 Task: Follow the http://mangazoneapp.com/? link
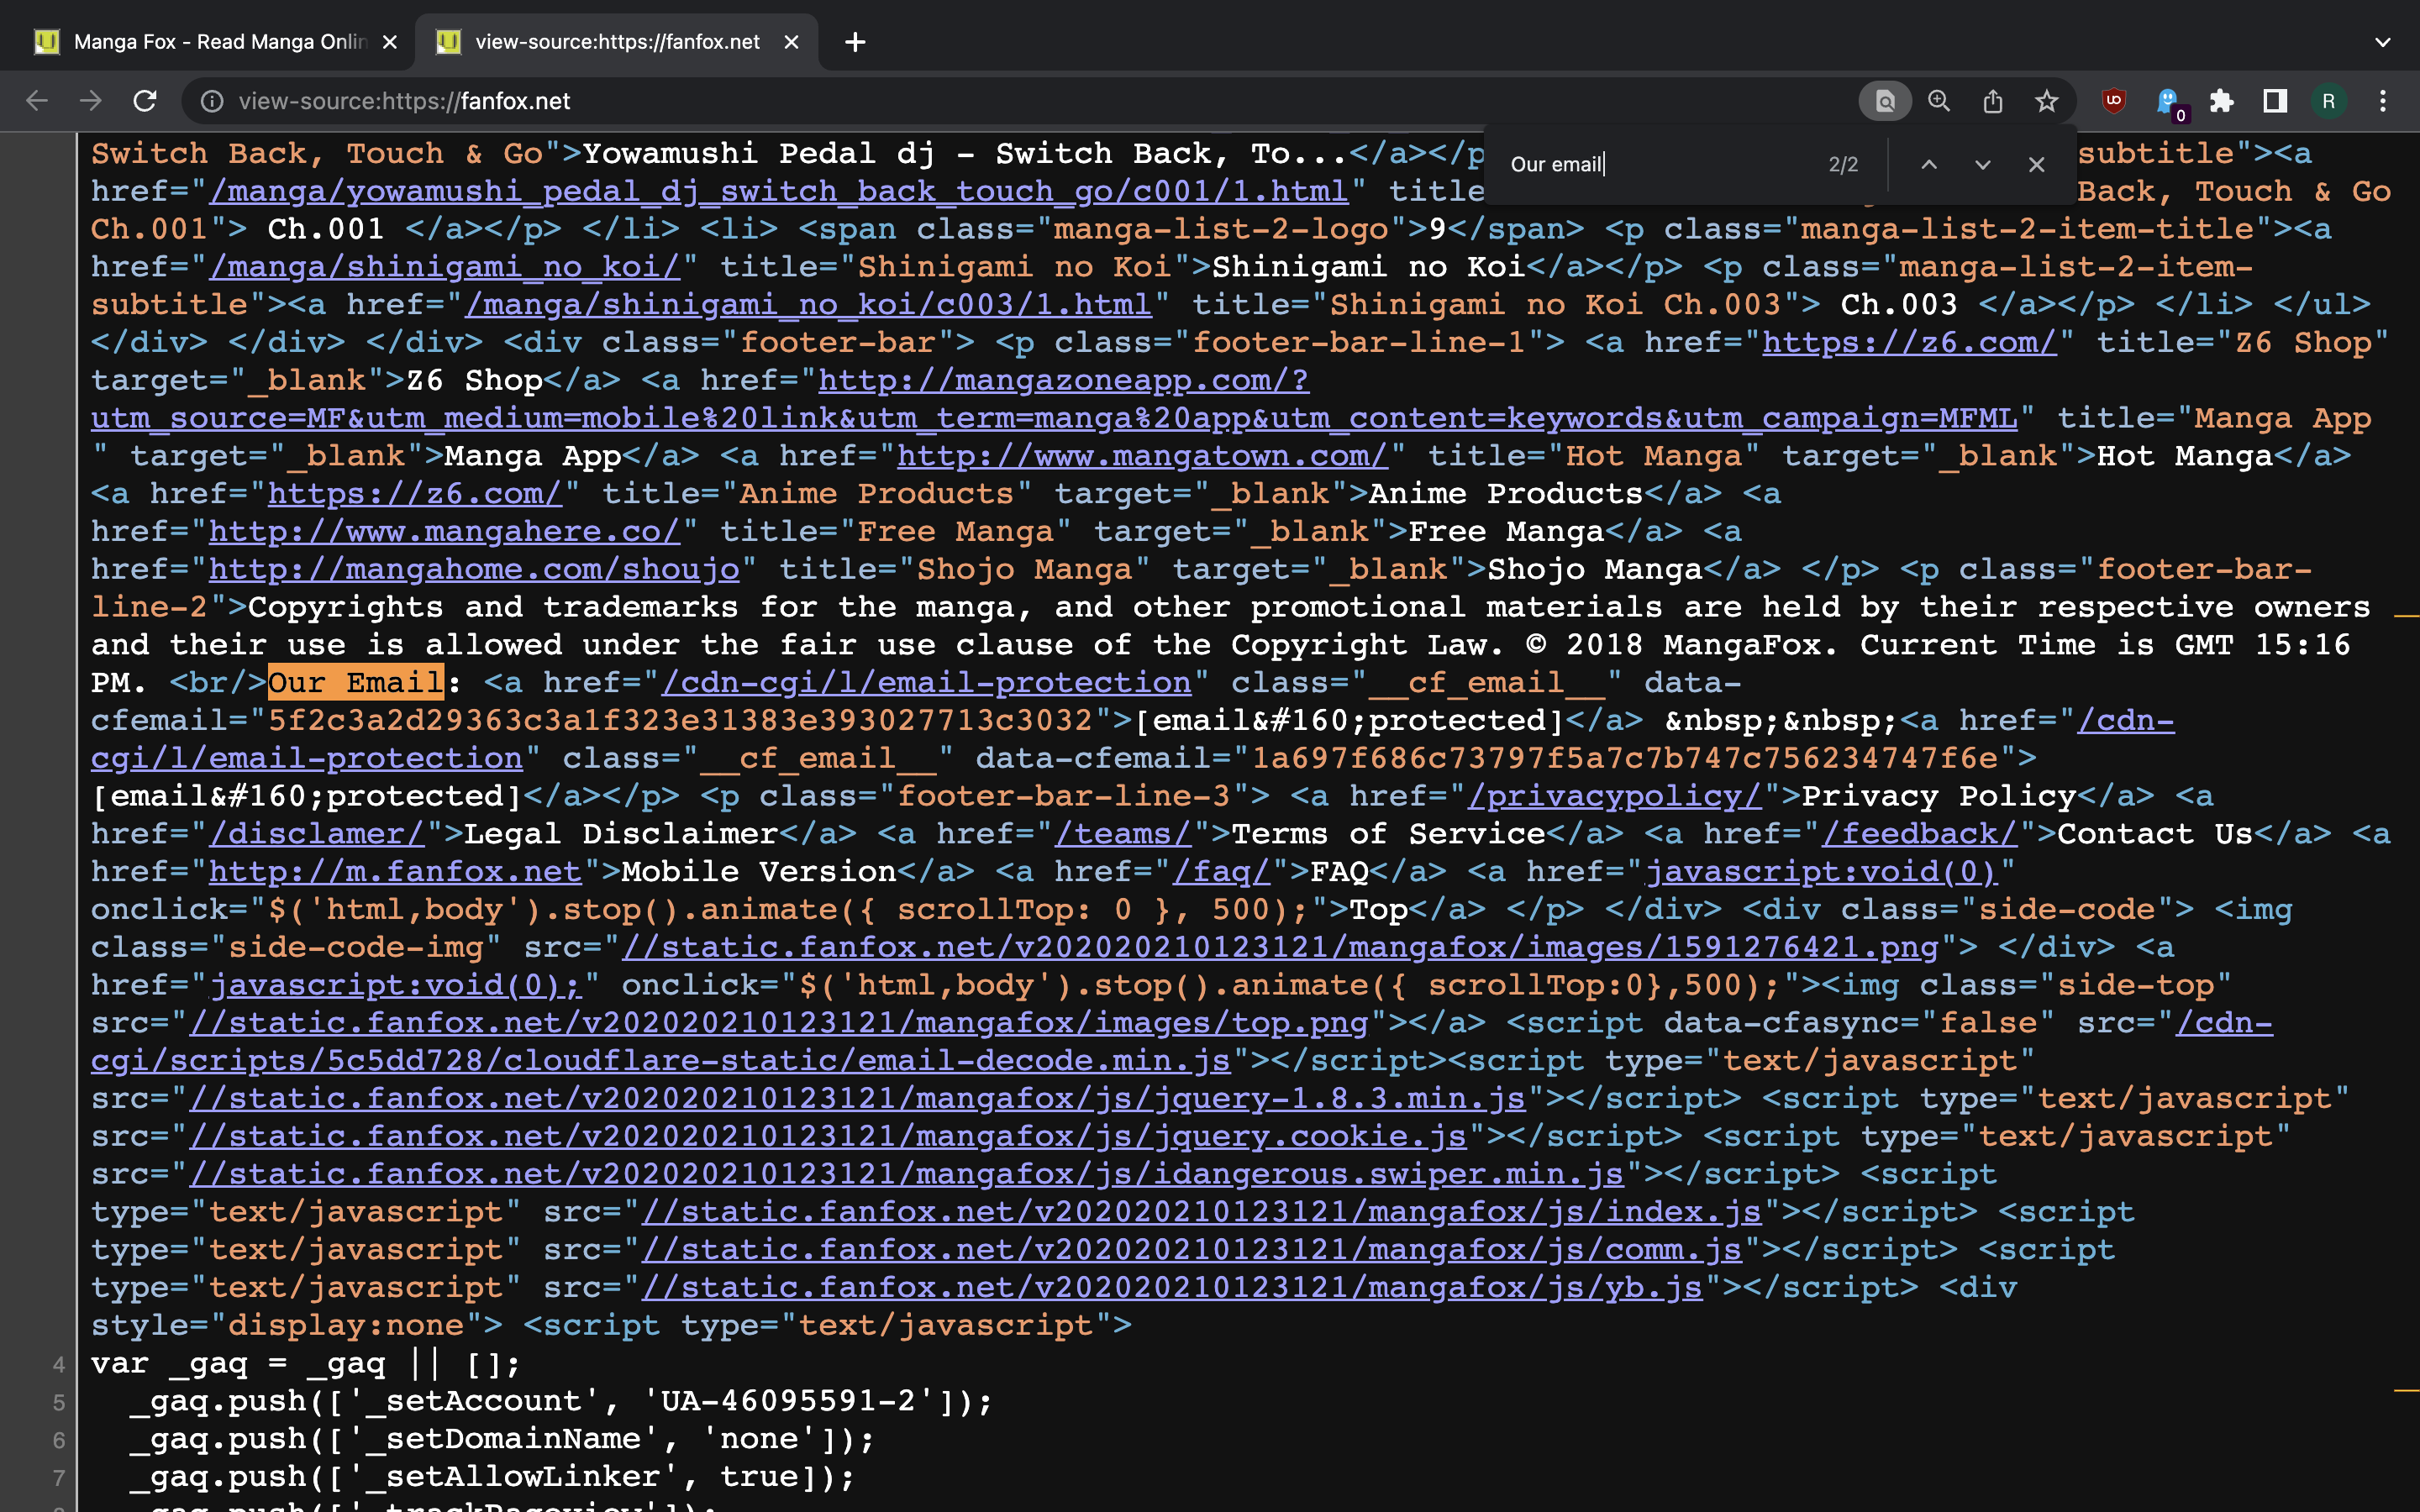pyautogui.click(x=1063, y=381)
